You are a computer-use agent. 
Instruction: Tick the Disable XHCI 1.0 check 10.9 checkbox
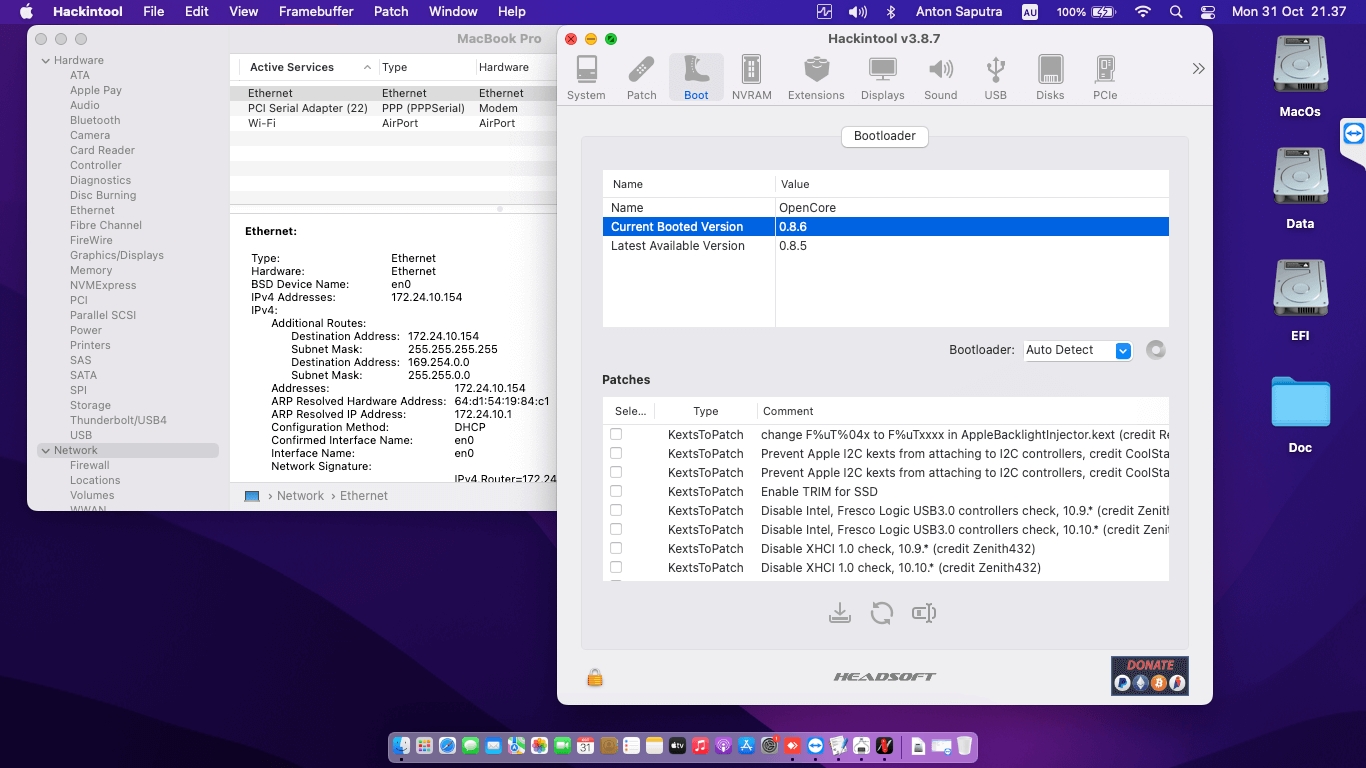click(x=616, y=548)
